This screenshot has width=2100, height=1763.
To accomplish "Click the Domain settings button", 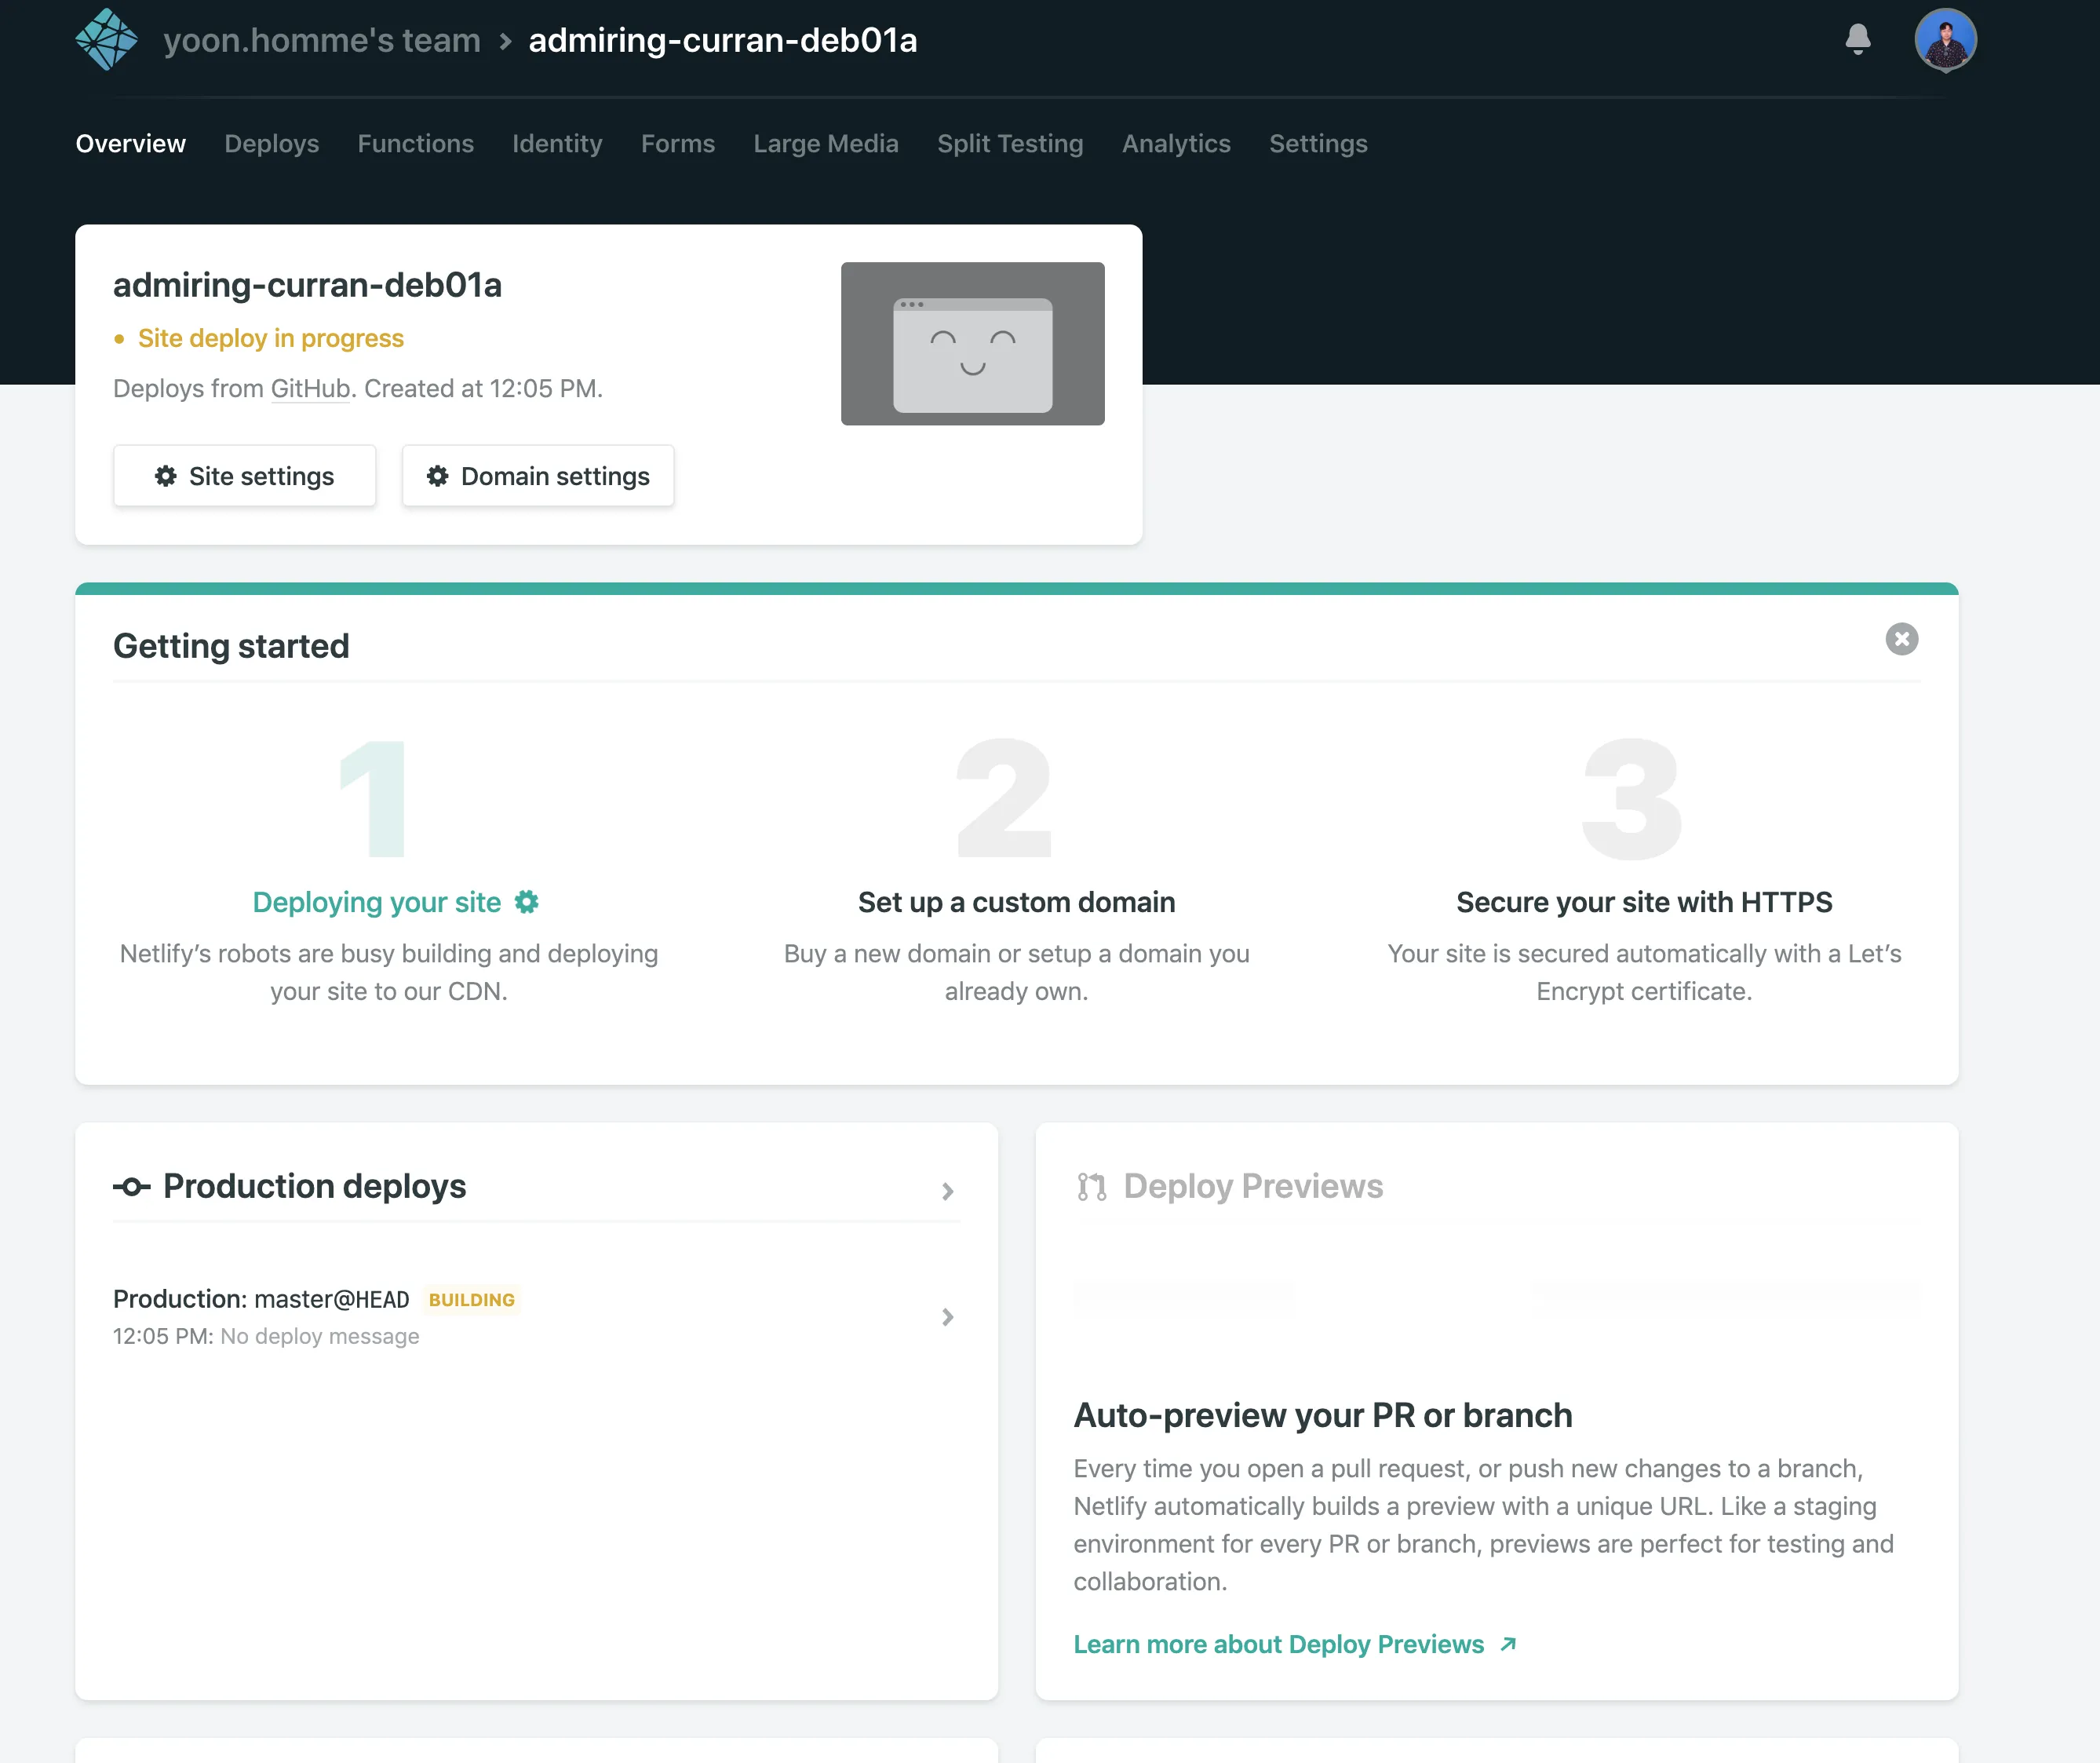I will pos(537,476).
